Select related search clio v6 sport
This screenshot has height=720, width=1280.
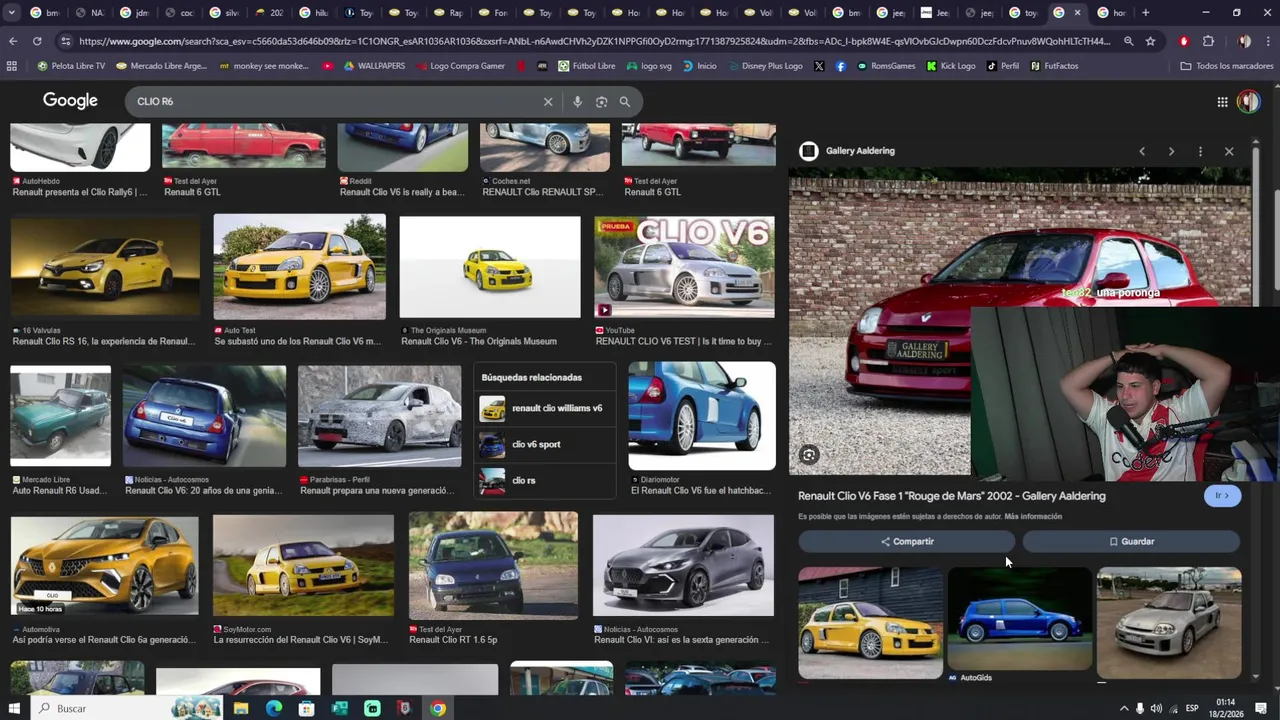(x=545, y=444)
